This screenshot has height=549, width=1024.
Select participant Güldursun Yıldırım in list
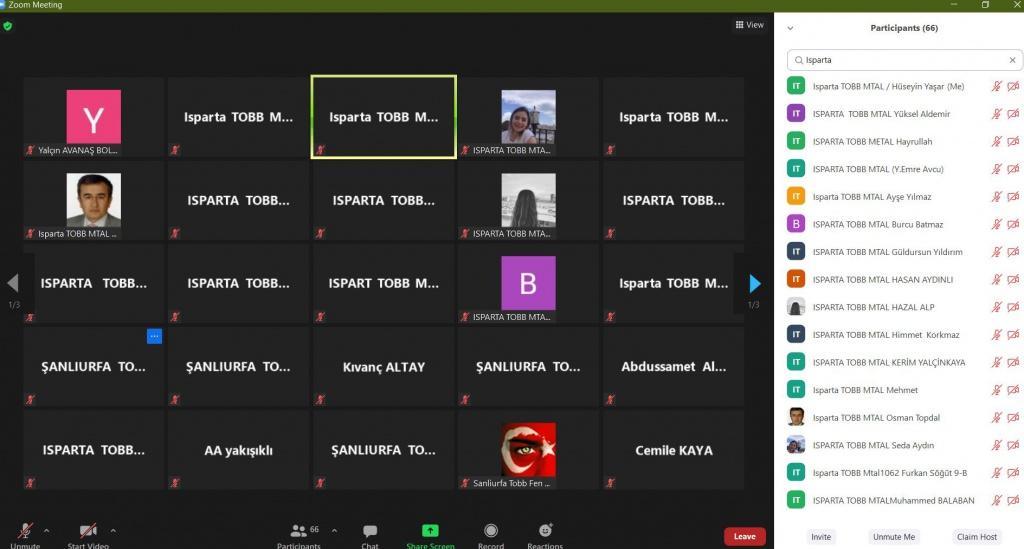tap(904, 252)
